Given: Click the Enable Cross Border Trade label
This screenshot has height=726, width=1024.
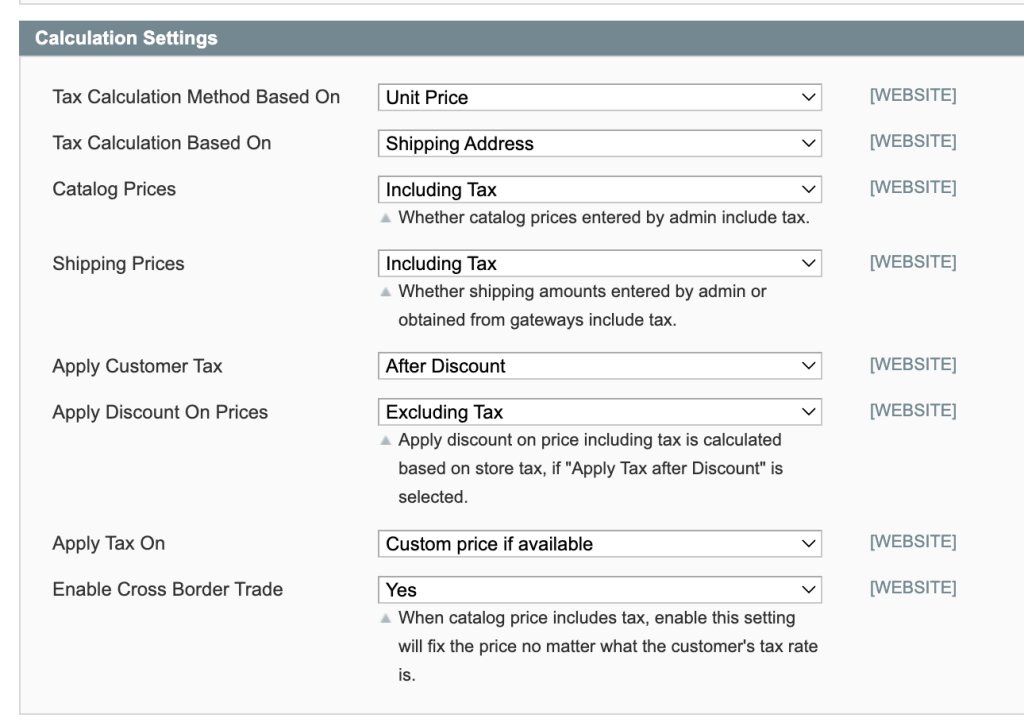Looking at the screenshot, I should point(167,589).
